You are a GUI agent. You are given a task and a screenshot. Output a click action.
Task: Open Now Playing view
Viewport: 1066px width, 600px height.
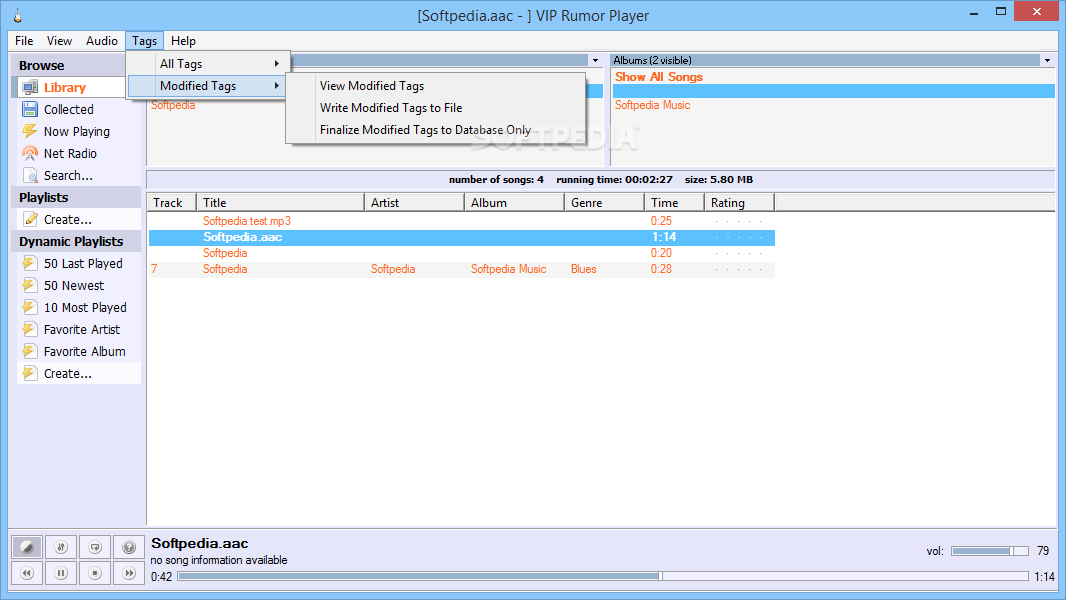[77, 132]
